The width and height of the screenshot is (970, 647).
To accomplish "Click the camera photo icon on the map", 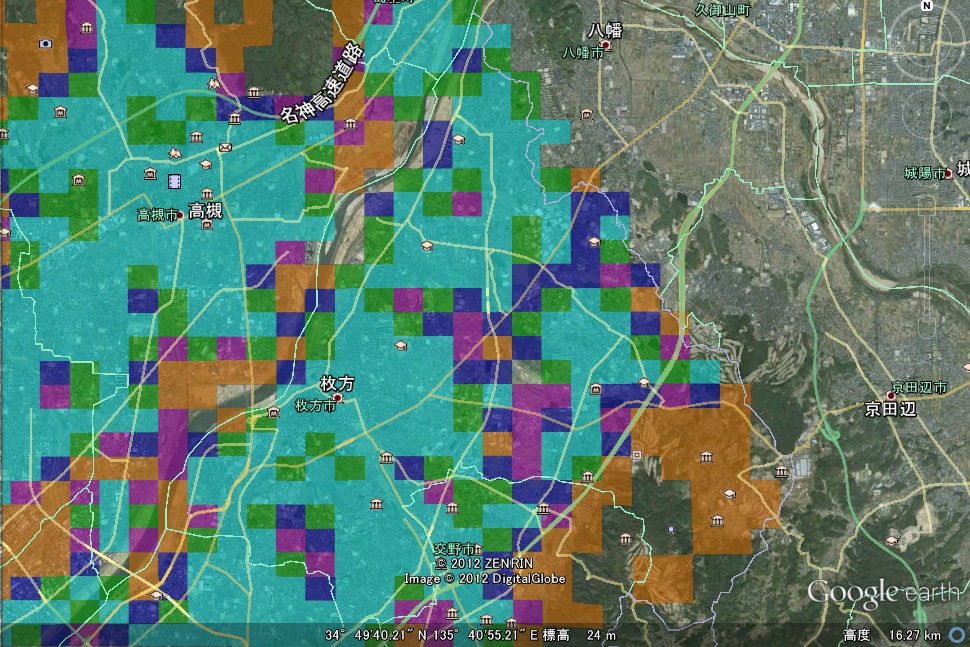I will pyautogui.click(x=45, y=43).
